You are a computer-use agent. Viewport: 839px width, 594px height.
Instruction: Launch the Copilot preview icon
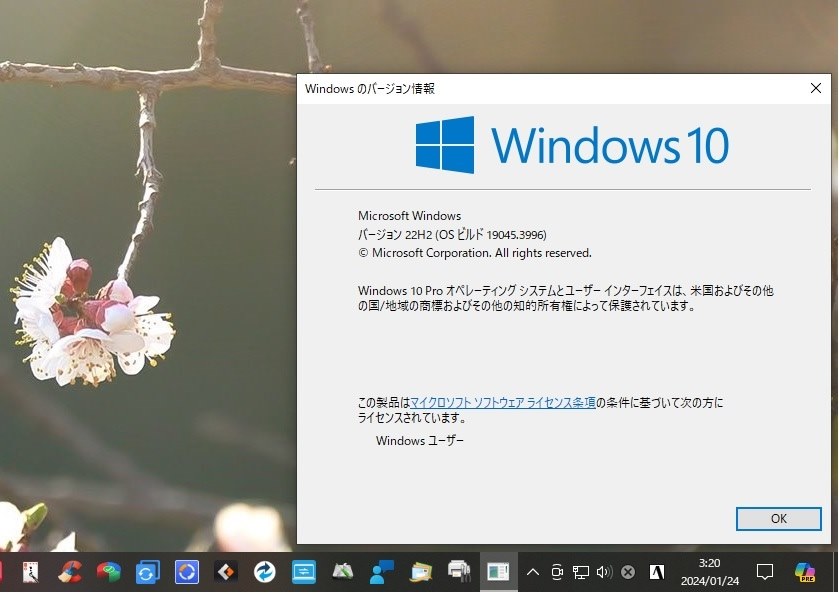(x=805, y=572)
